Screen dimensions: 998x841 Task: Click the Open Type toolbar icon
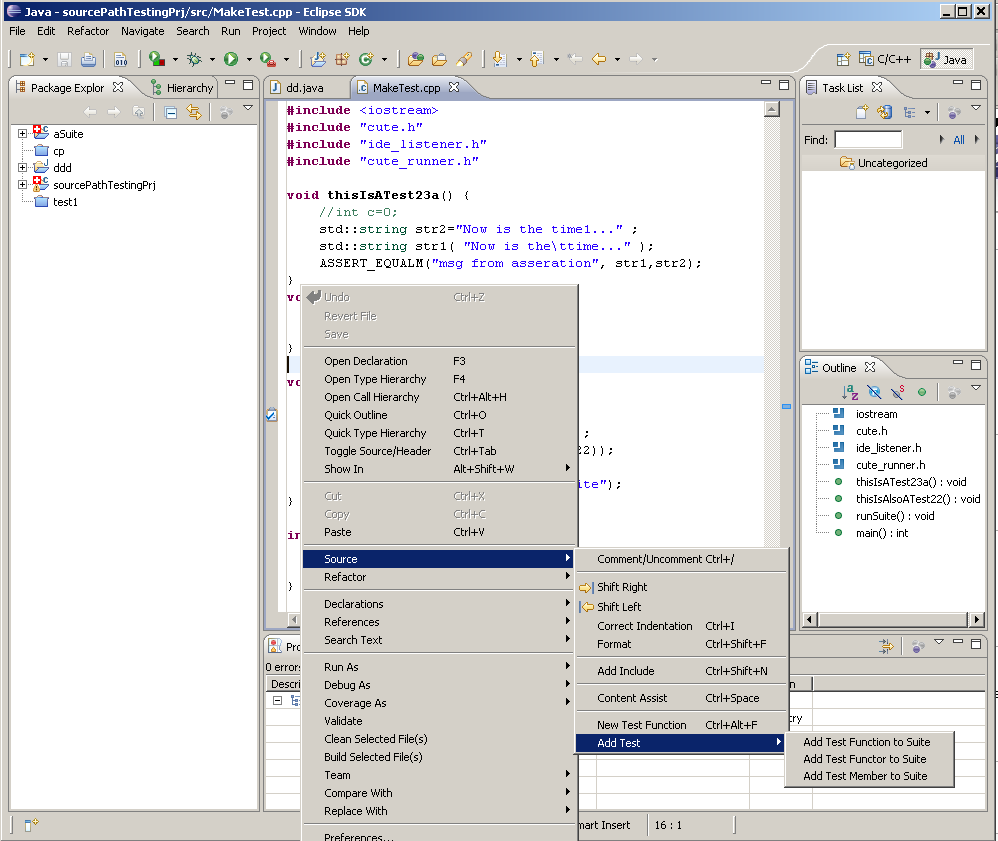tap(416, 59)
